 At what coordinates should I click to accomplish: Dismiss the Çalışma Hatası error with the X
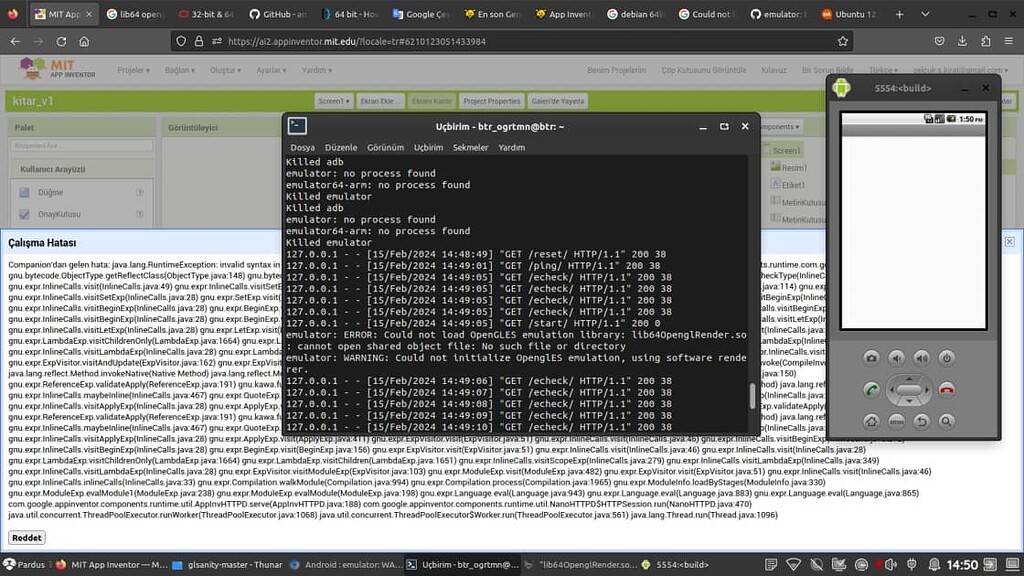click(x=1009, y=242)
